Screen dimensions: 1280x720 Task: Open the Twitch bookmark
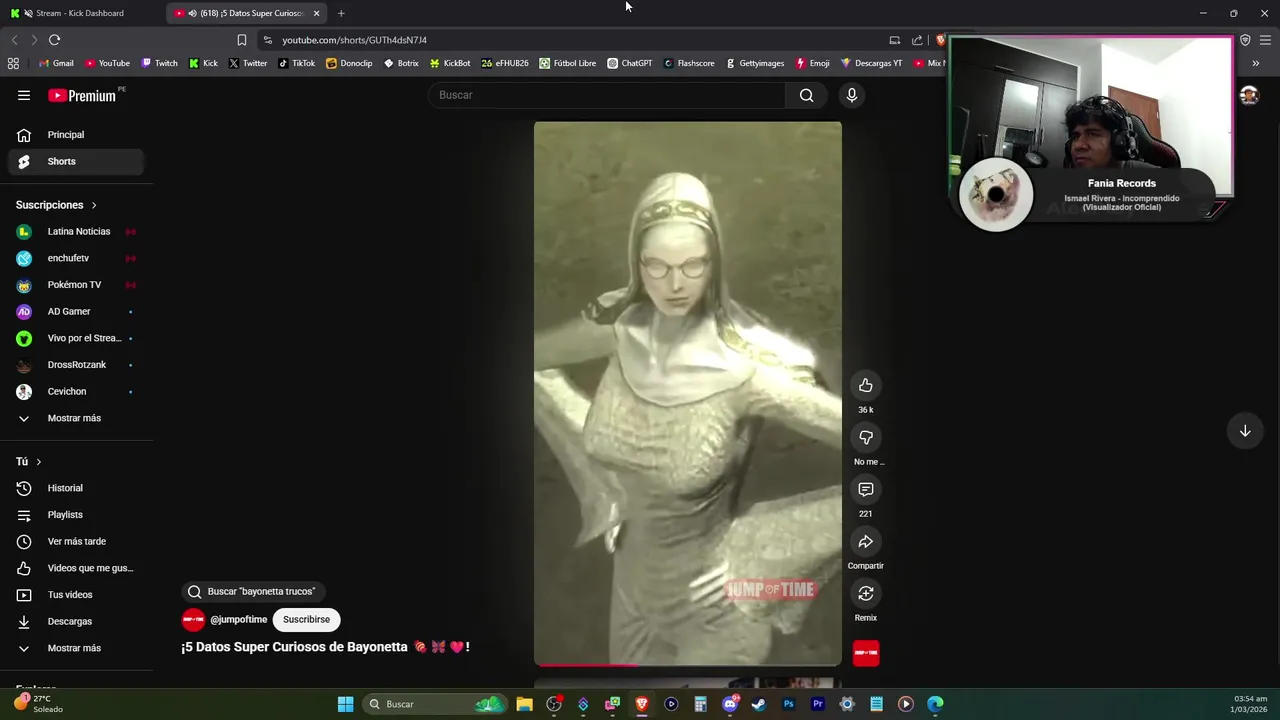tap(160, 63)
